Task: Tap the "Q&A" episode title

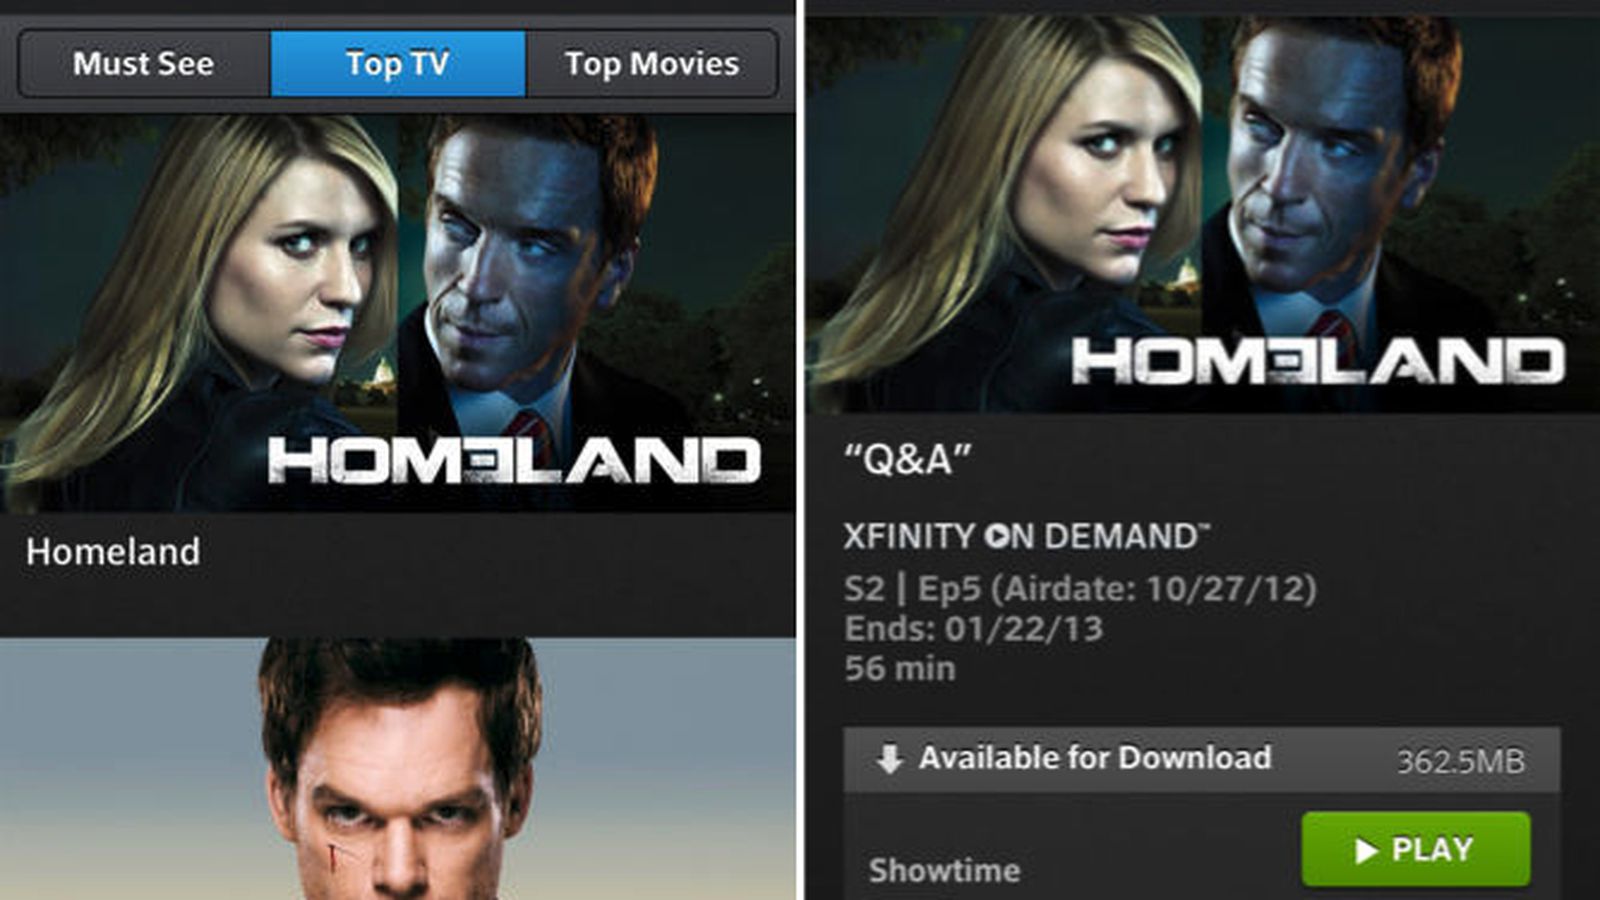Action: (908, 460)
